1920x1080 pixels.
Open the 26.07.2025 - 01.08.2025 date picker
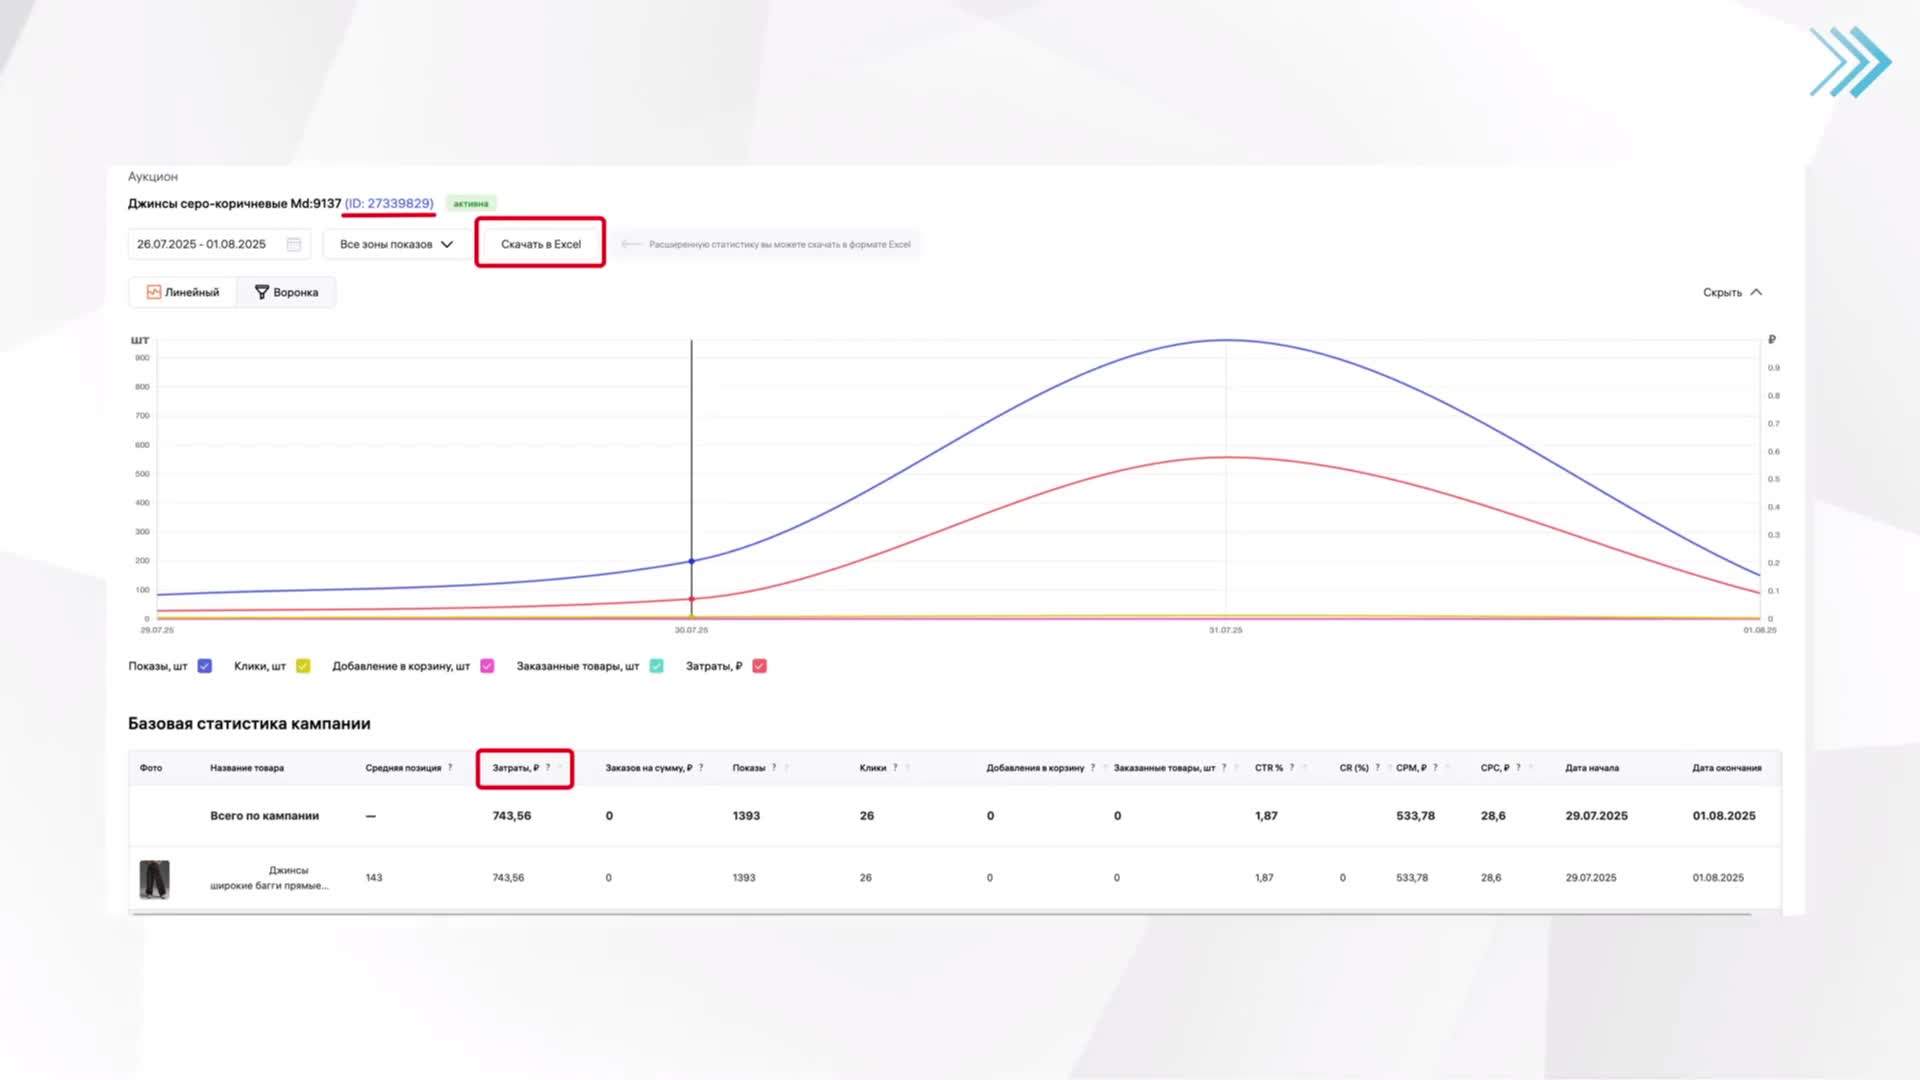(202, 244)
